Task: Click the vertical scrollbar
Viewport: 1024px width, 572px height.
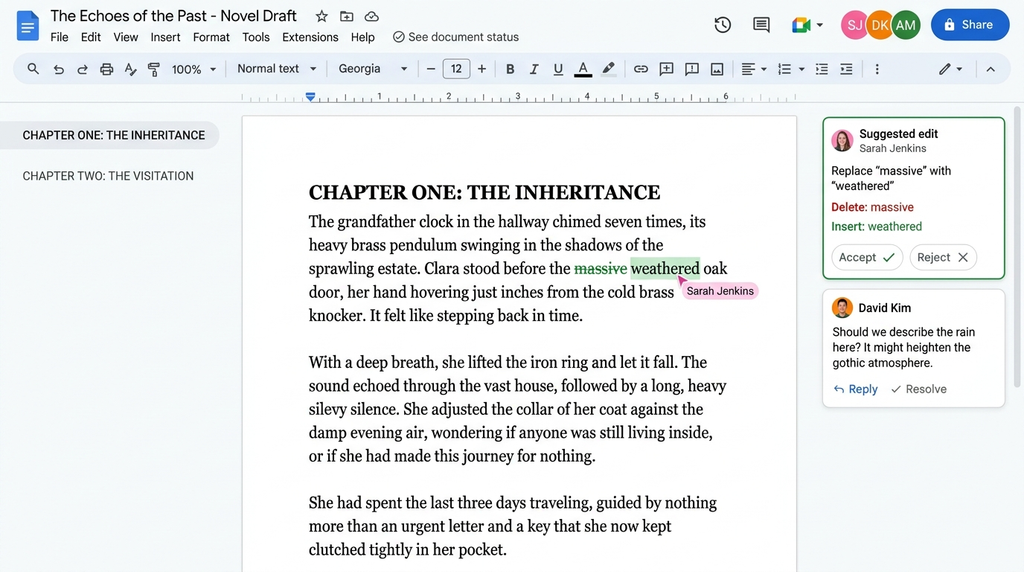Action: [1017, 247]
